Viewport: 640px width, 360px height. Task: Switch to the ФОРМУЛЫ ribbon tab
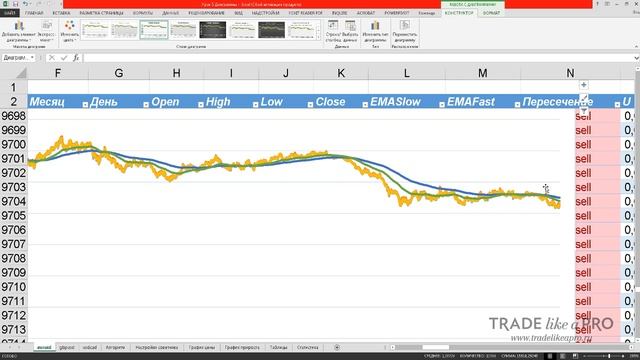coord(143,13)
